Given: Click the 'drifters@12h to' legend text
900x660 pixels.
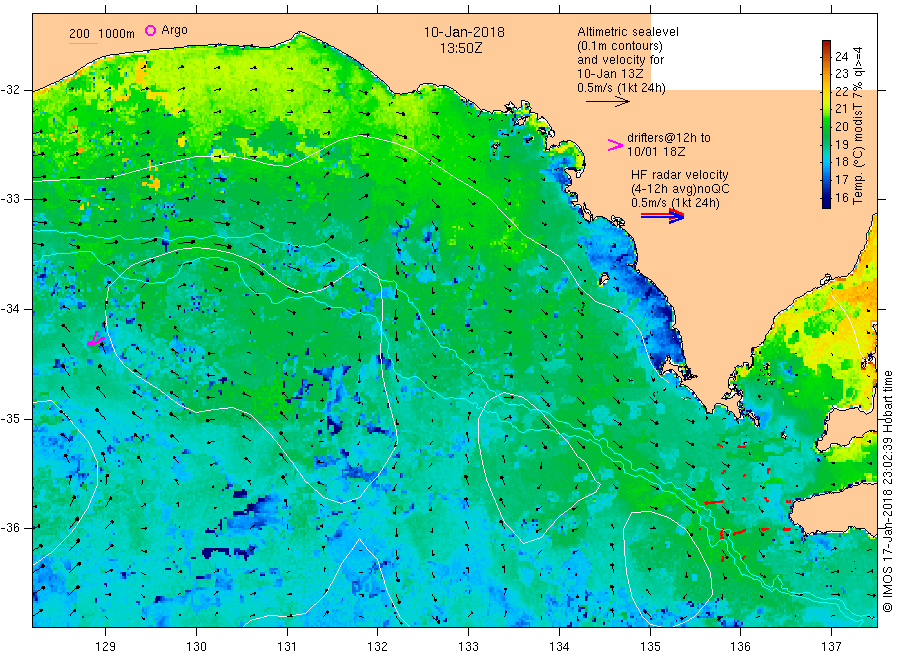Looking at the screenshot, I should (x=669, y=138).
